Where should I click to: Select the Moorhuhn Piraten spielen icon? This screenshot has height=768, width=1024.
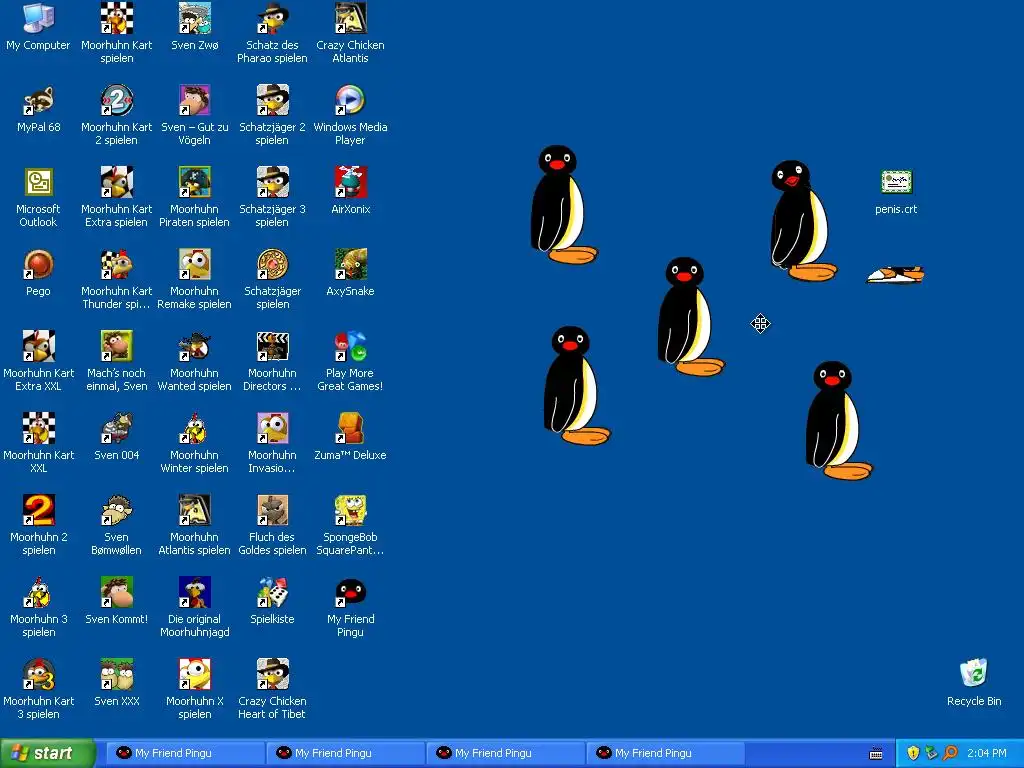[195, 182]
